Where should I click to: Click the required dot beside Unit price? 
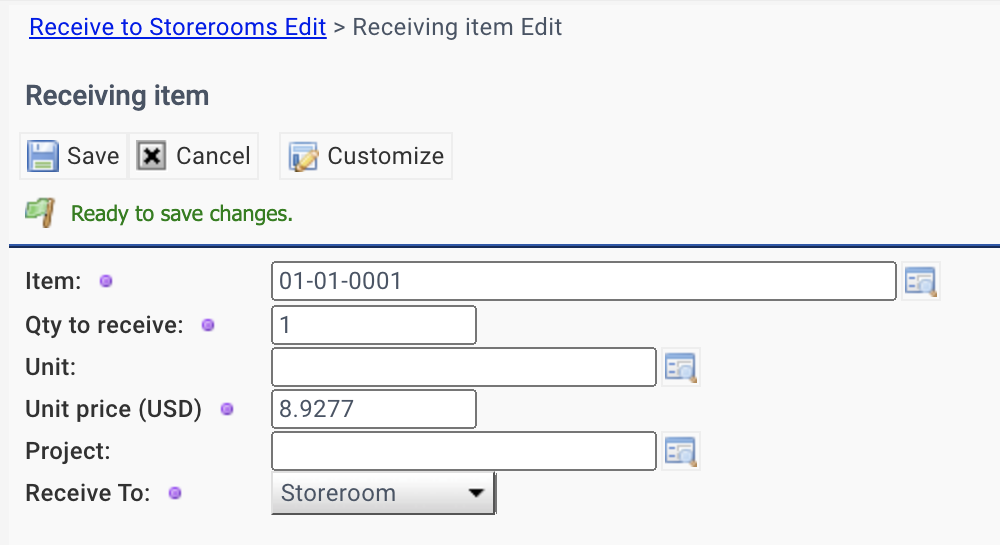tap(227, 409)
